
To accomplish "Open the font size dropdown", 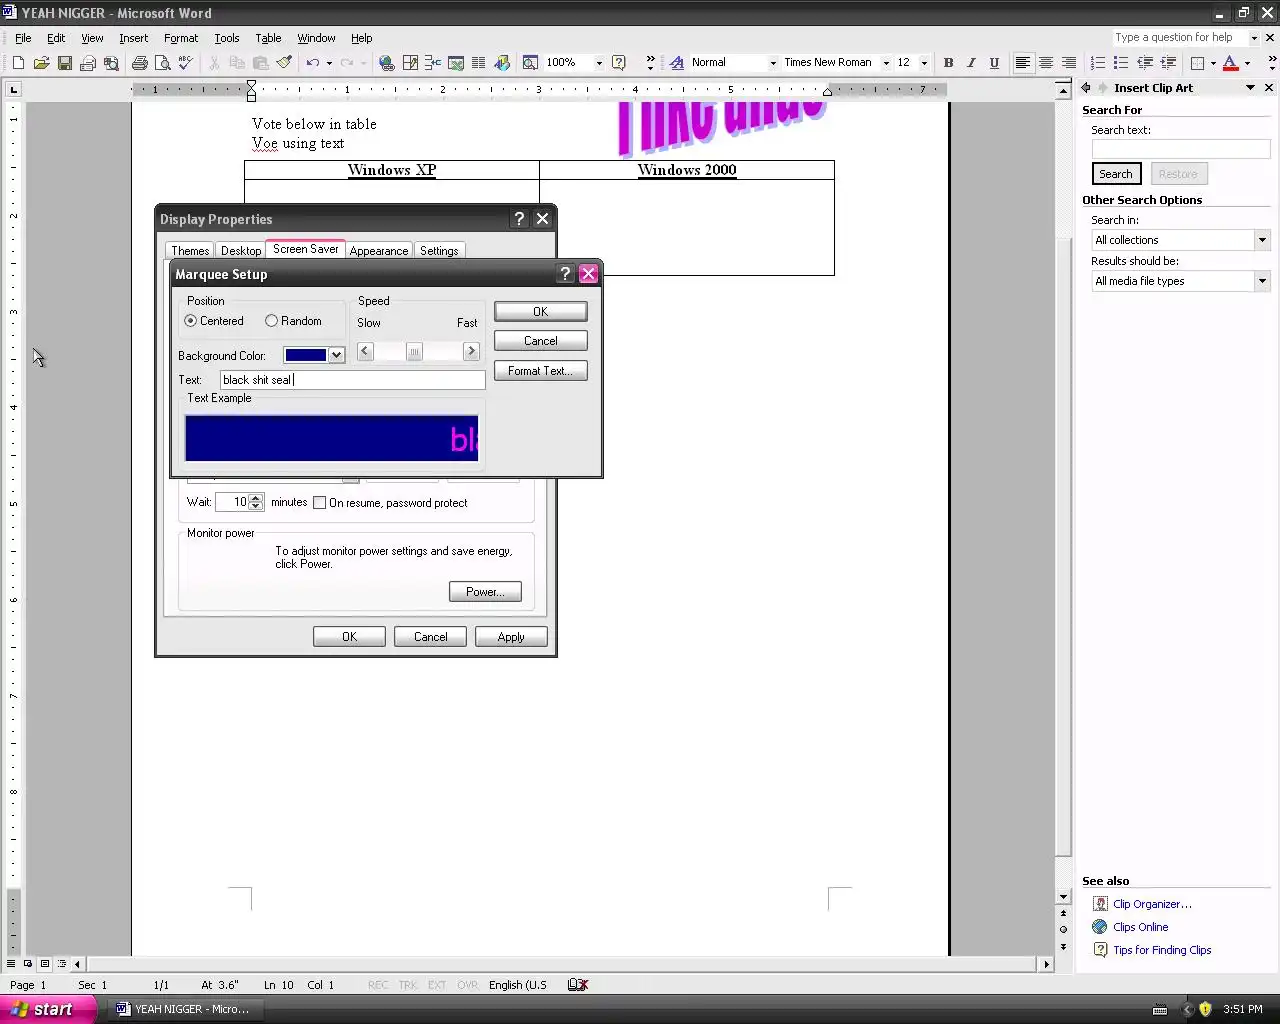I will pos(924,62).
